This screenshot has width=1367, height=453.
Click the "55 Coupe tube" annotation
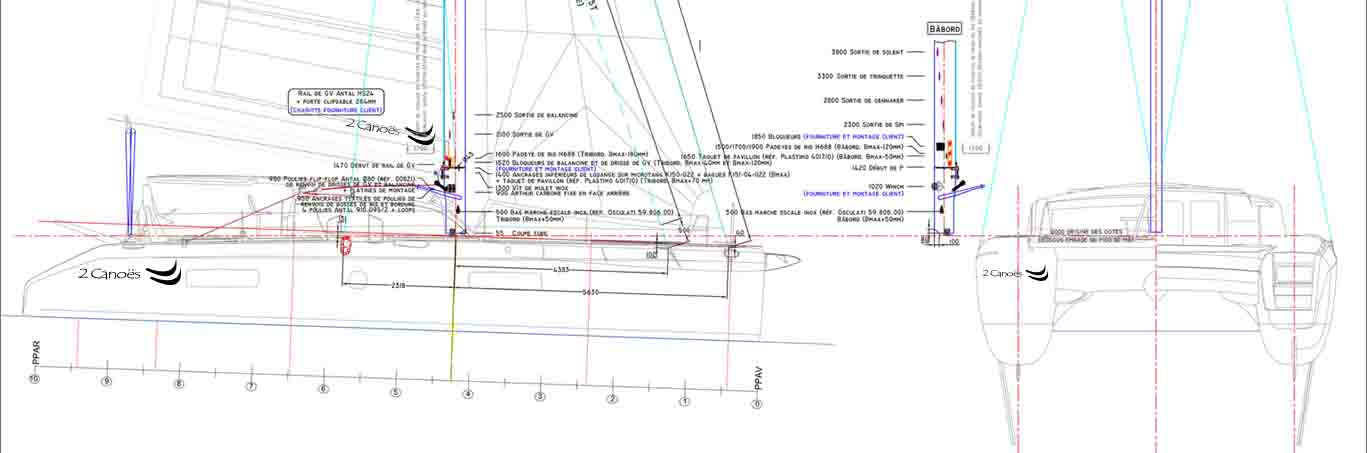[x=520, y=232]
